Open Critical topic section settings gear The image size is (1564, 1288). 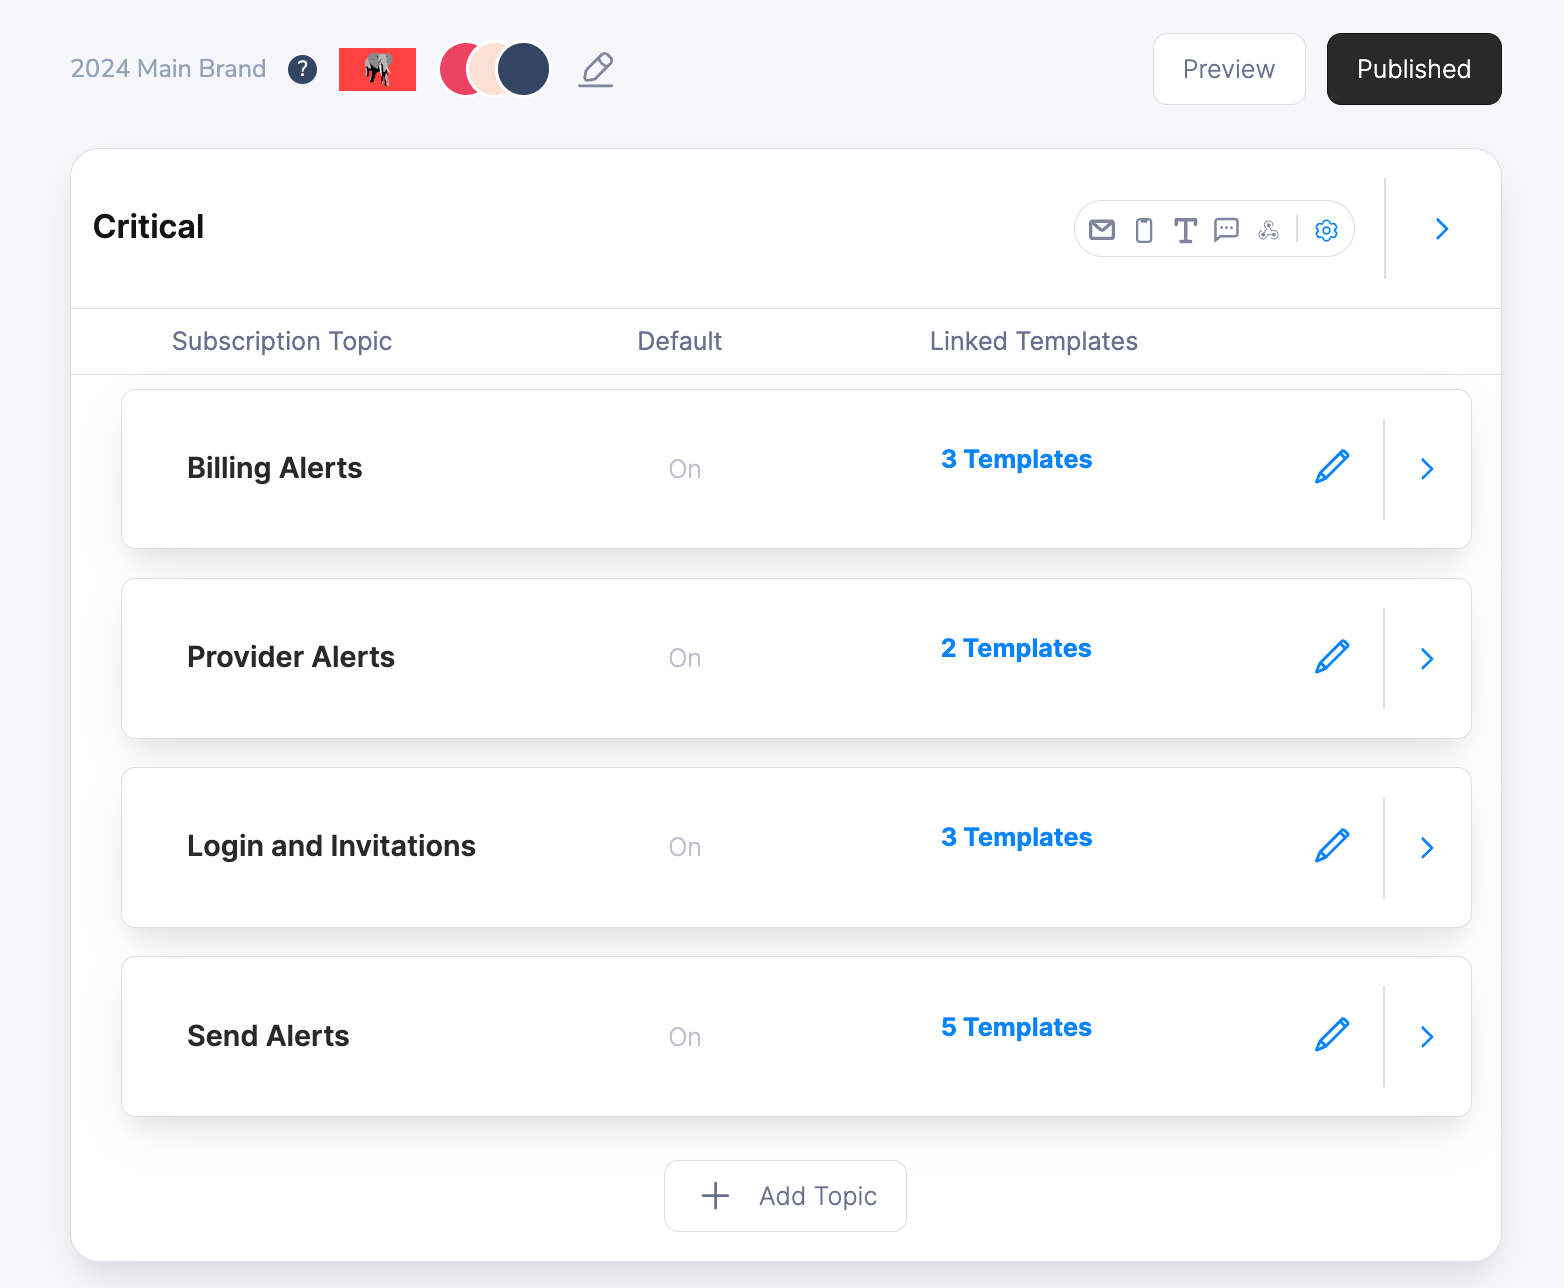(1326, 229)
